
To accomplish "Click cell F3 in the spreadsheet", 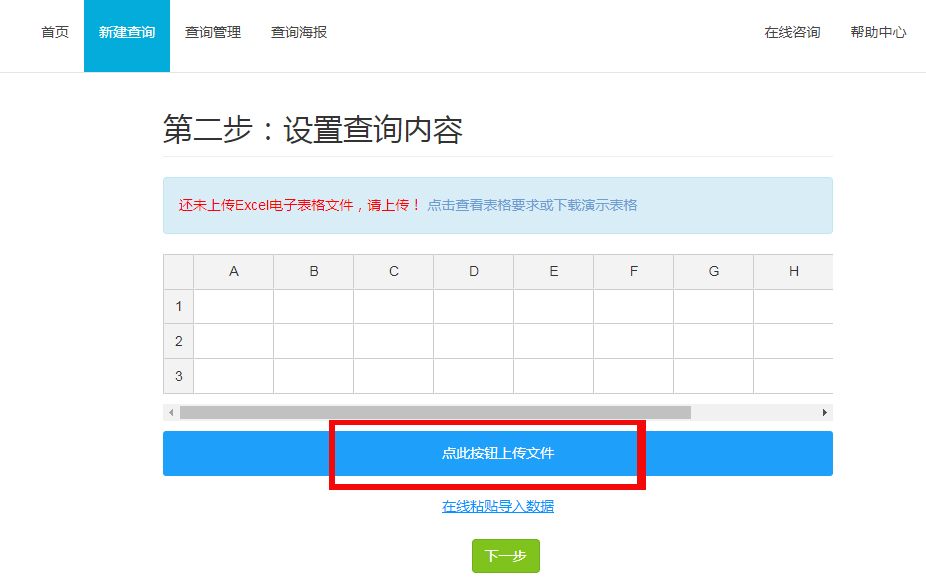I will tap(634, 376).
